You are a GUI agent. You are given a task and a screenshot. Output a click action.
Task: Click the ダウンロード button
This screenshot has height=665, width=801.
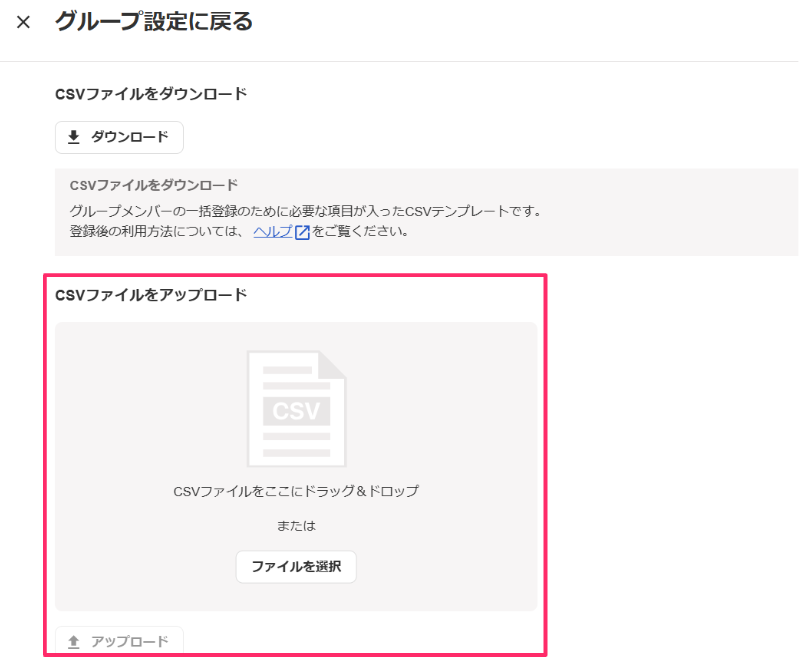pos(119,137)
